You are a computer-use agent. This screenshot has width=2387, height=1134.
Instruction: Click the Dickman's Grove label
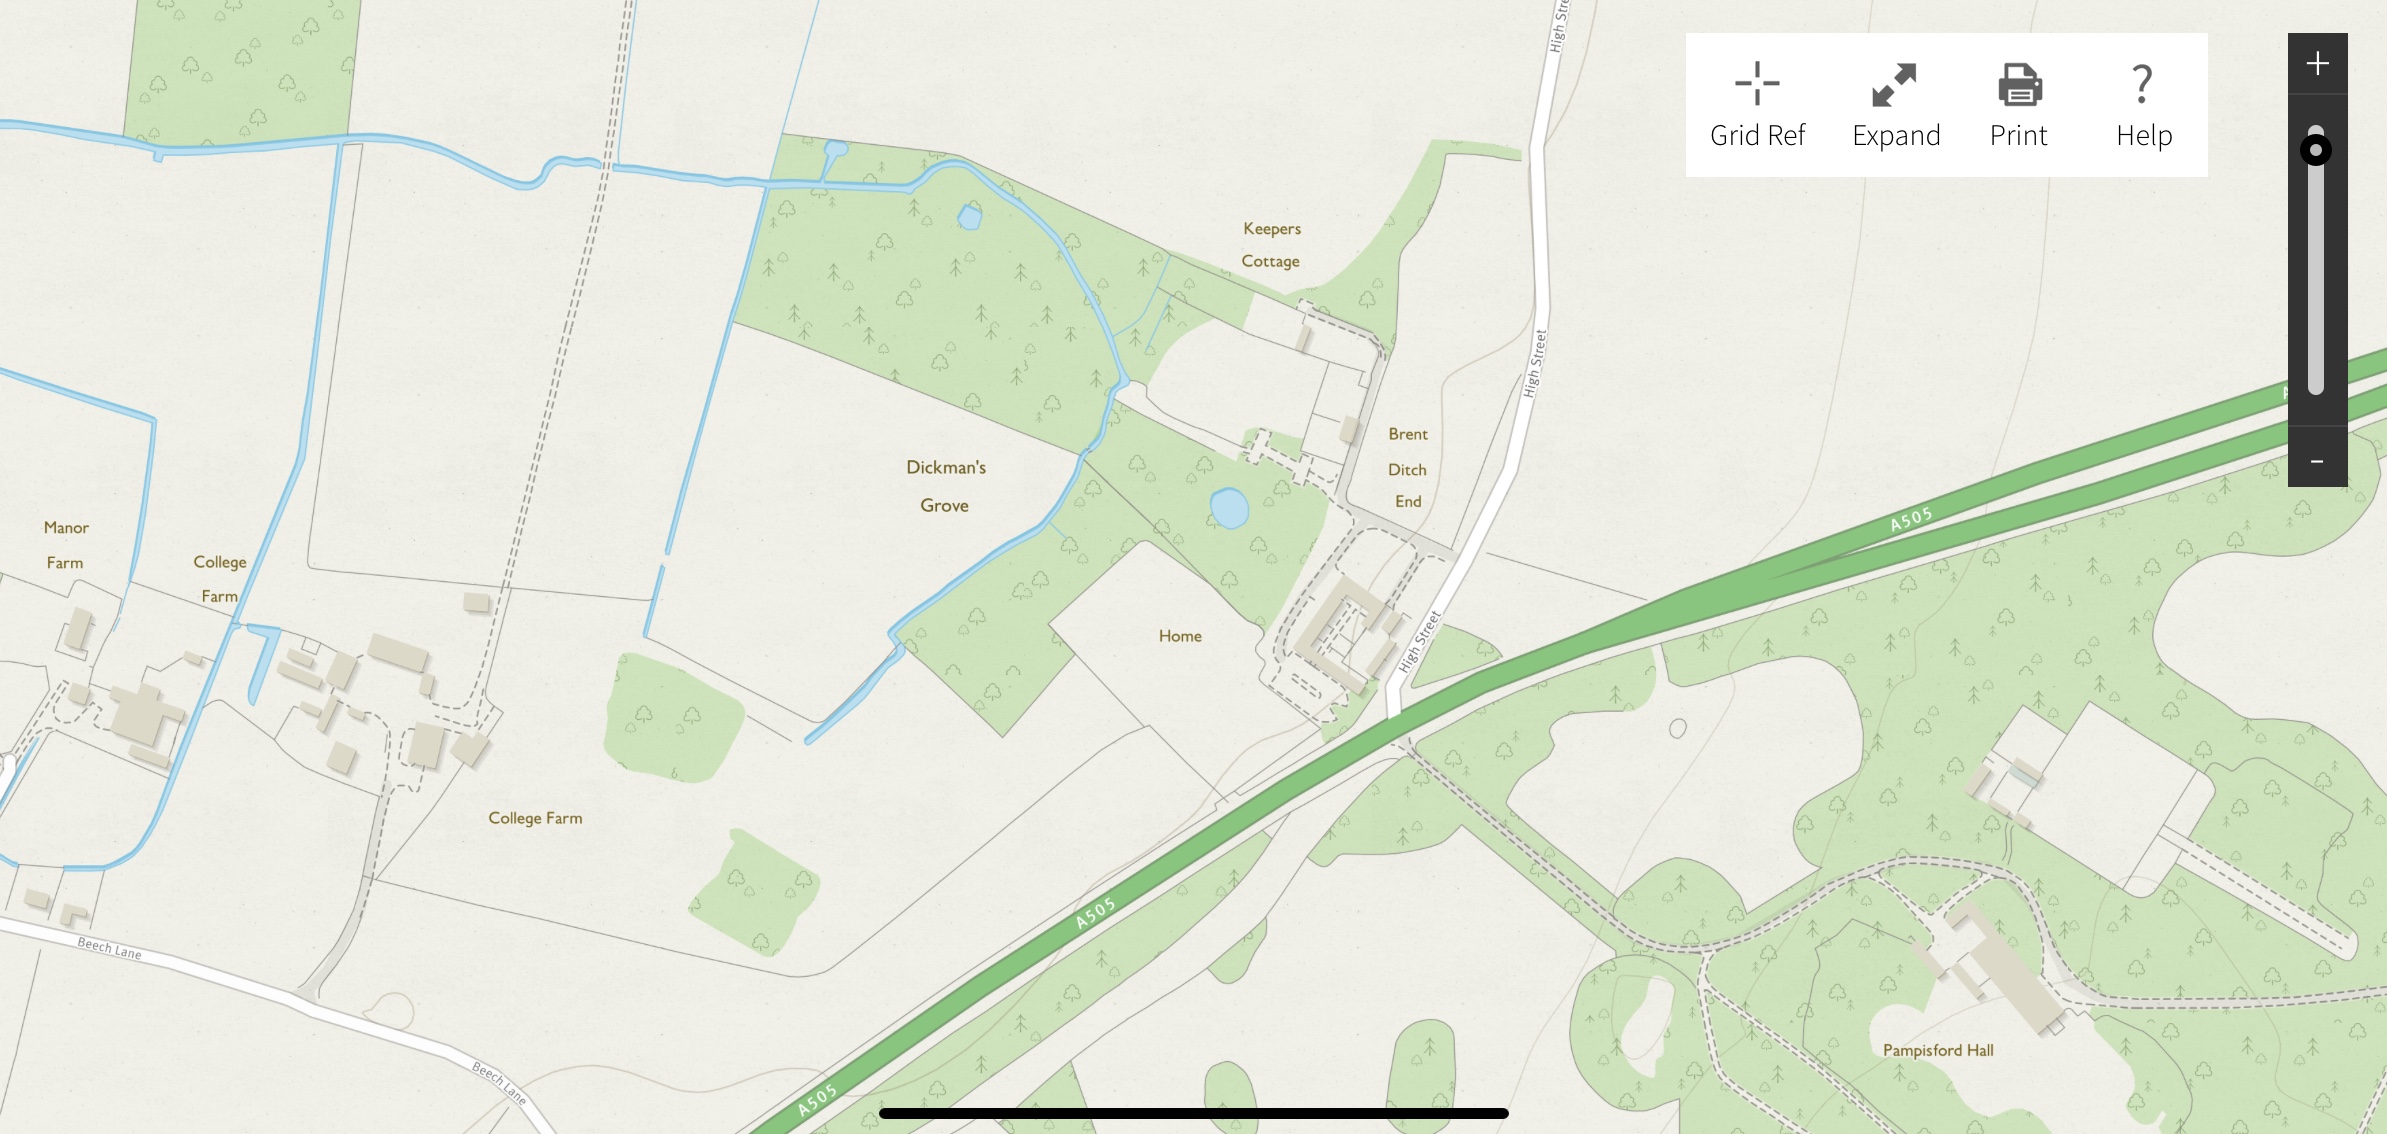[946, 486]
